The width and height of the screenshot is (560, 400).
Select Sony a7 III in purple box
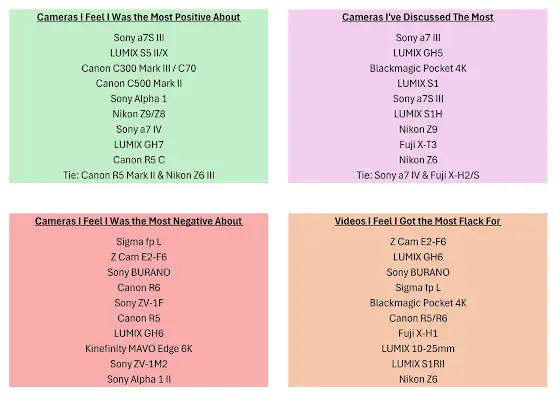pyautogui.click(x=418, y=38)
